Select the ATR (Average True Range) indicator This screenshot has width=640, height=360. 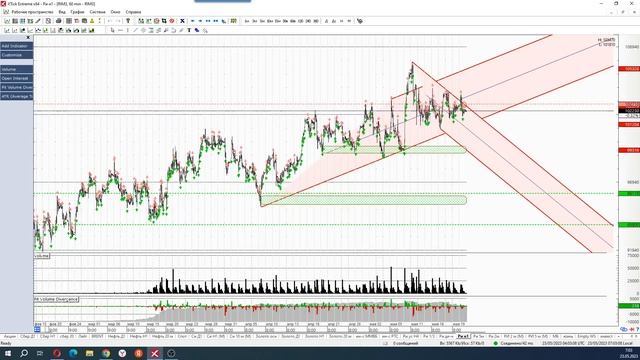(x=16, y=96)
